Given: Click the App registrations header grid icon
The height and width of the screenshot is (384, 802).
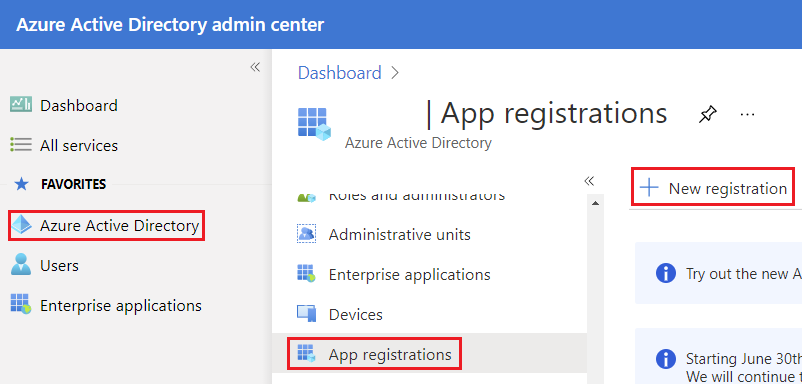Looking at the screenshot, I should pyautogui.click(x=315, y=124).
